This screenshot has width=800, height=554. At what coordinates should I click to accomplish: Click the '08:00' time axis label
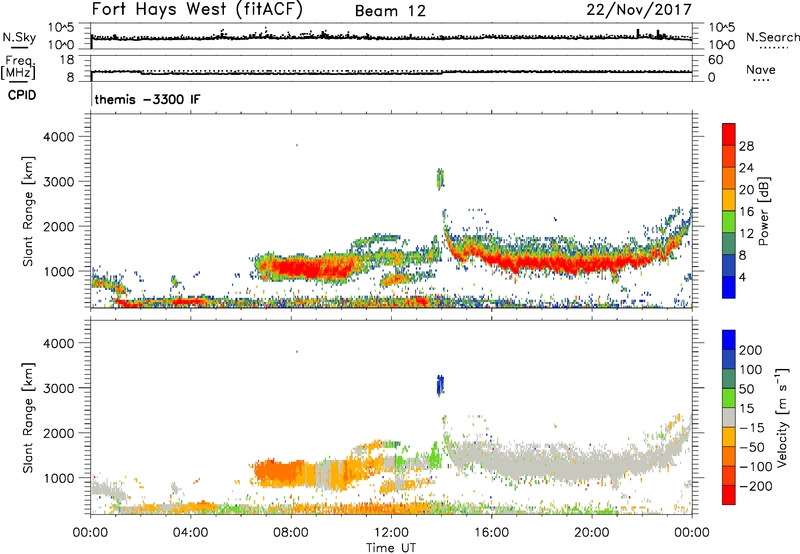pyautogui.click(x=291, y=533)
